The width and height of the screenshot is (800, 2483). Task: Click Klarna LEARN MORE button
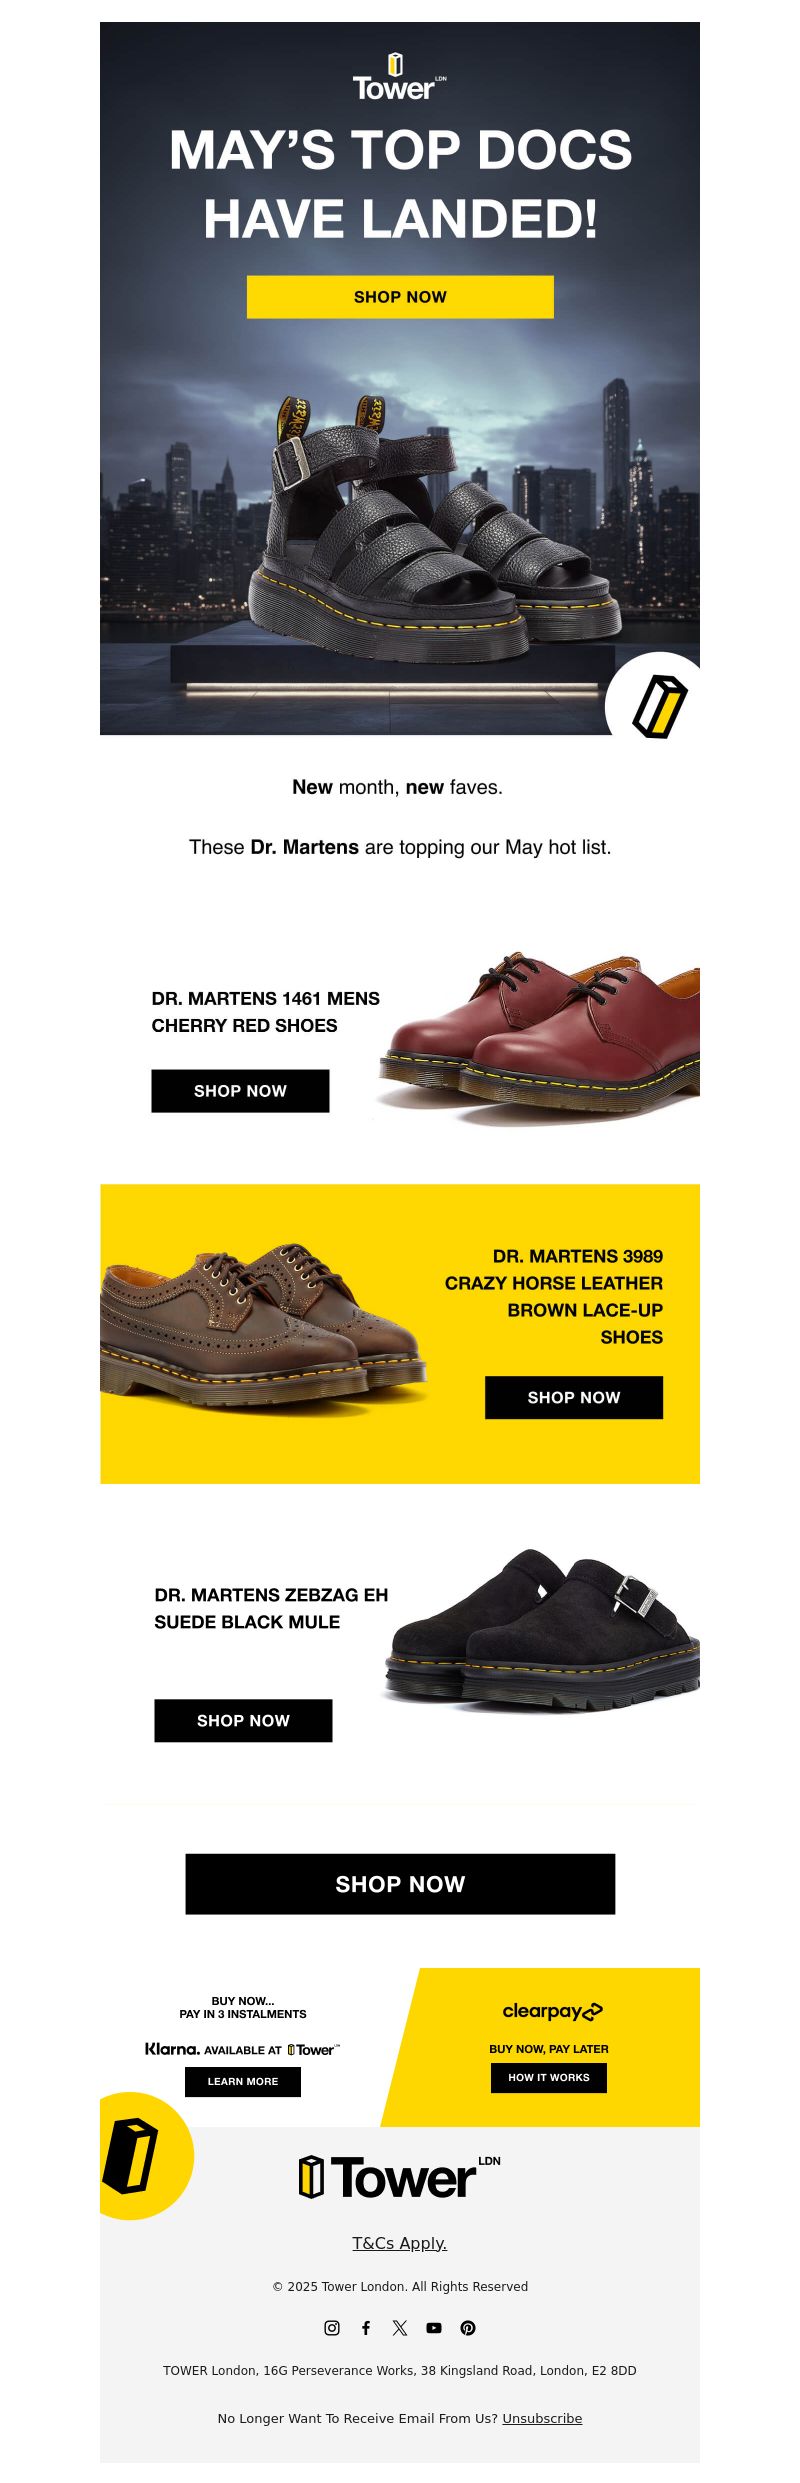point(243,2081)
